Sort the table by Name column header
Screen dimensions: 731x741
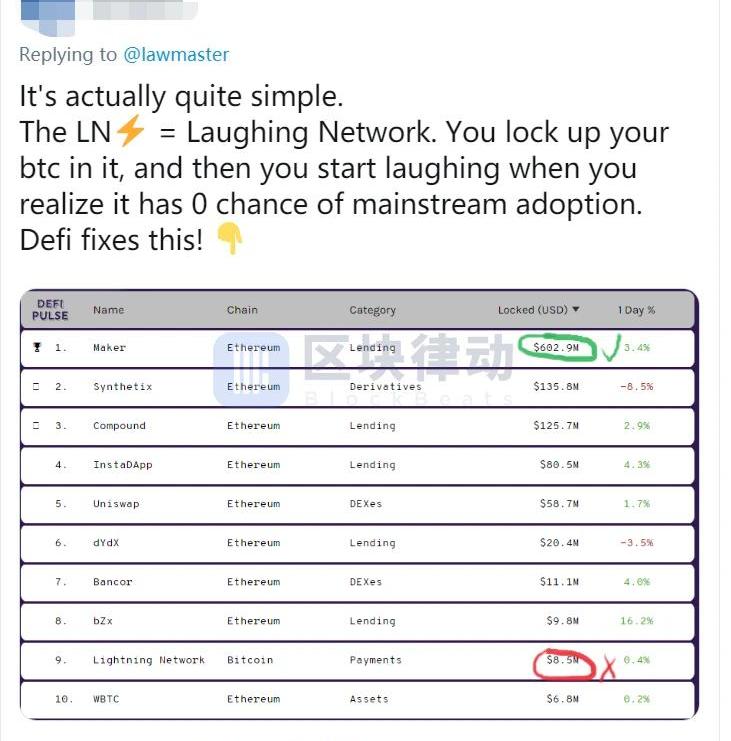[108, 310]
